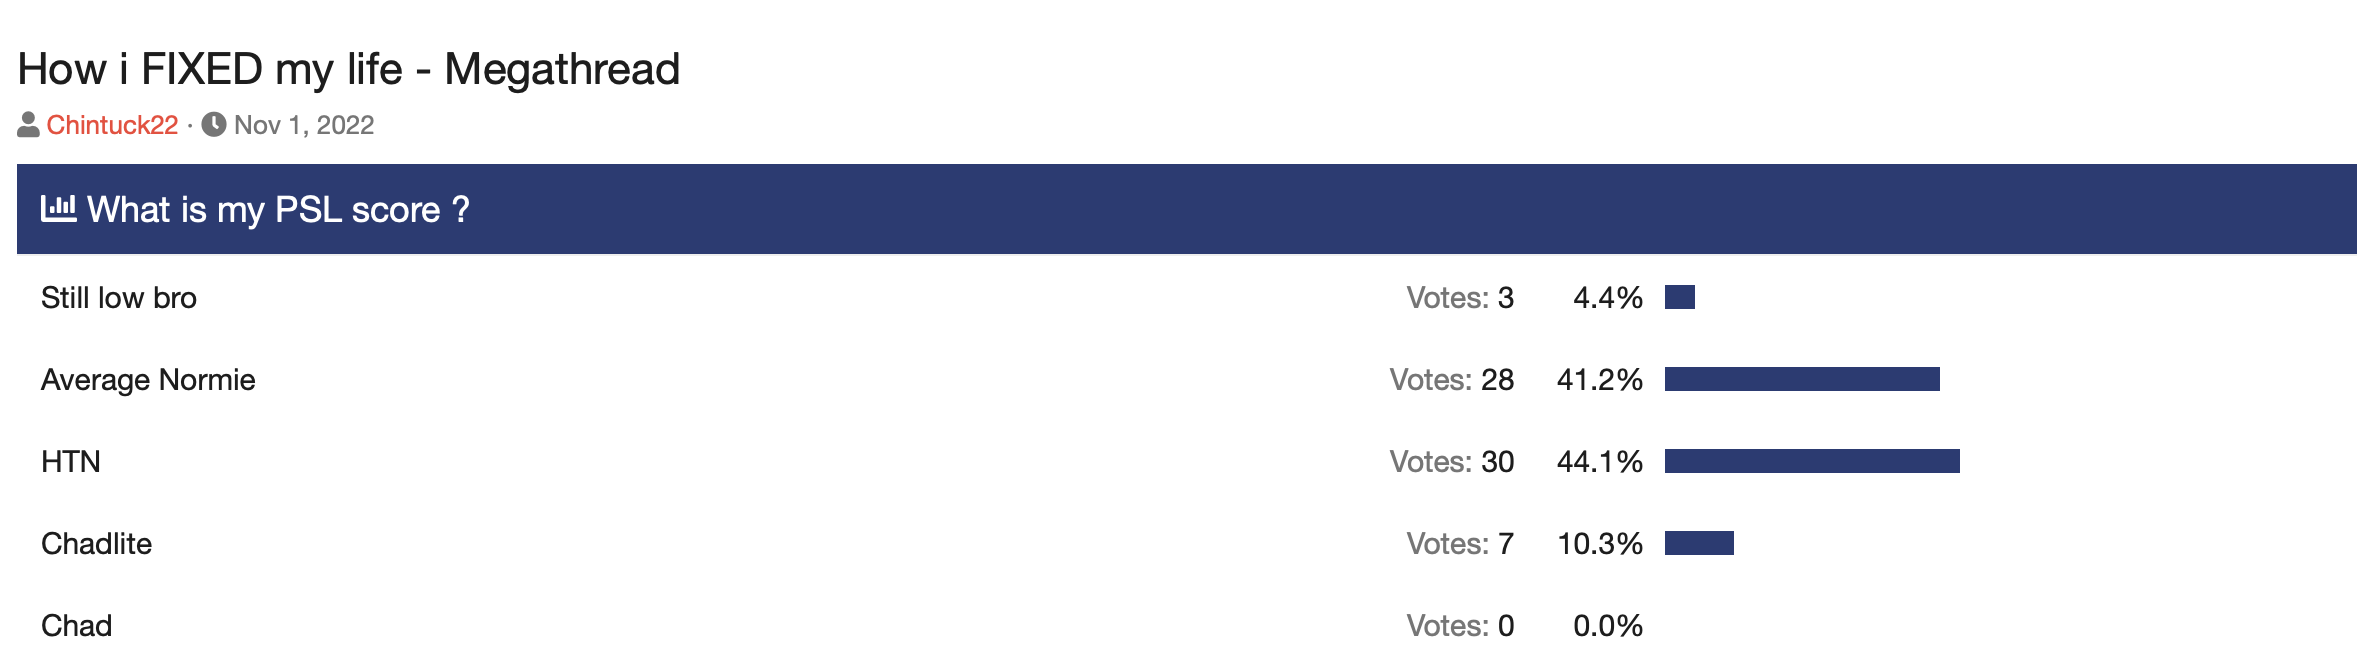Click the Chadlite 10.3% result bar
2358x665 pixels.
1699,543
